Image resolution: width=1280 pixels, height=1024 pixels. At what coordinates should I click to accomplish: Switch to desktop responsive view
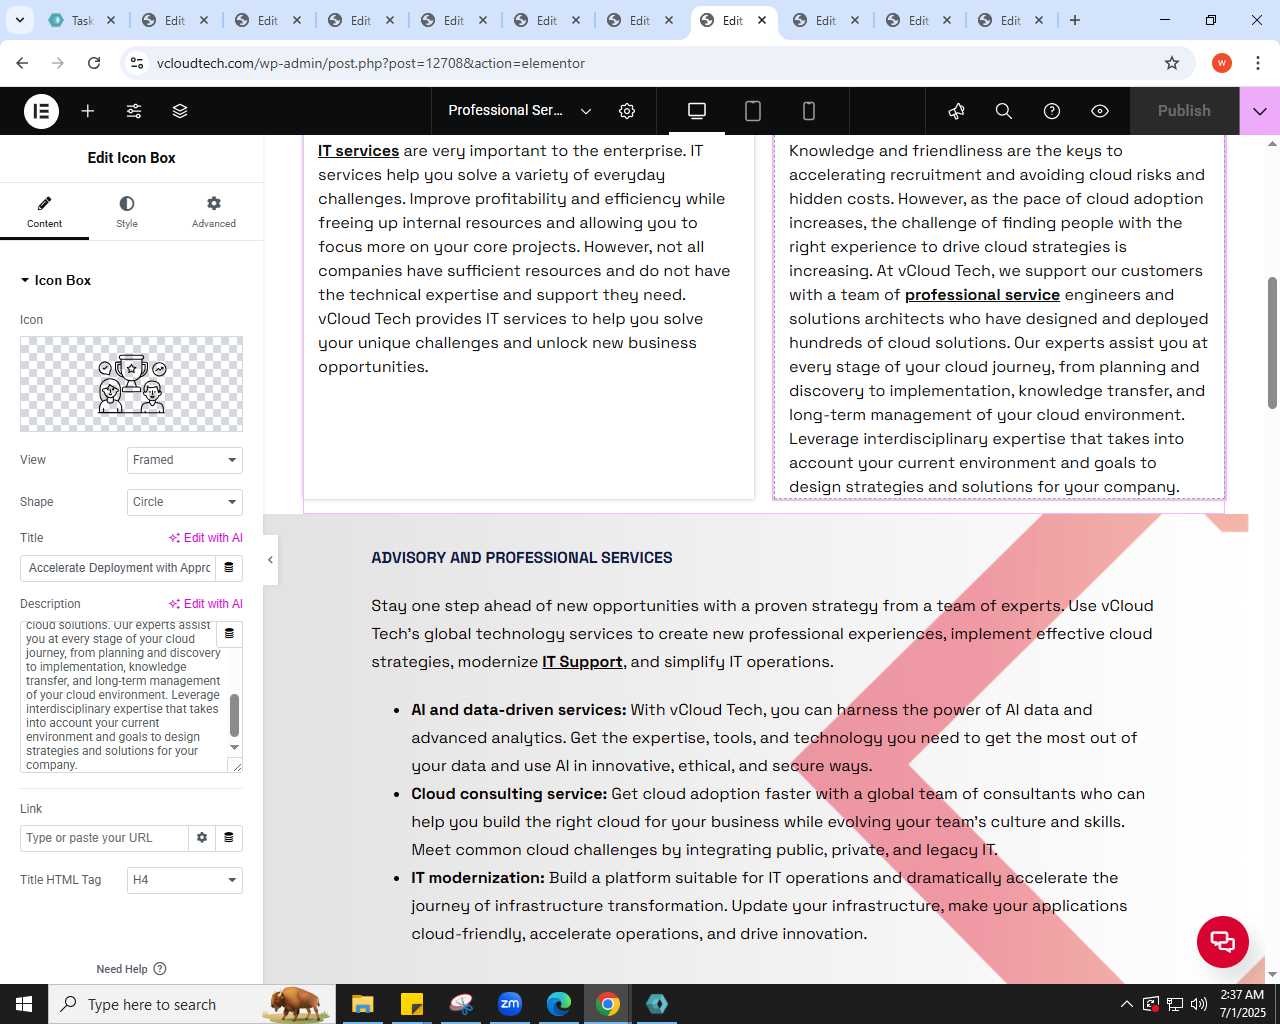click(697, 111)
